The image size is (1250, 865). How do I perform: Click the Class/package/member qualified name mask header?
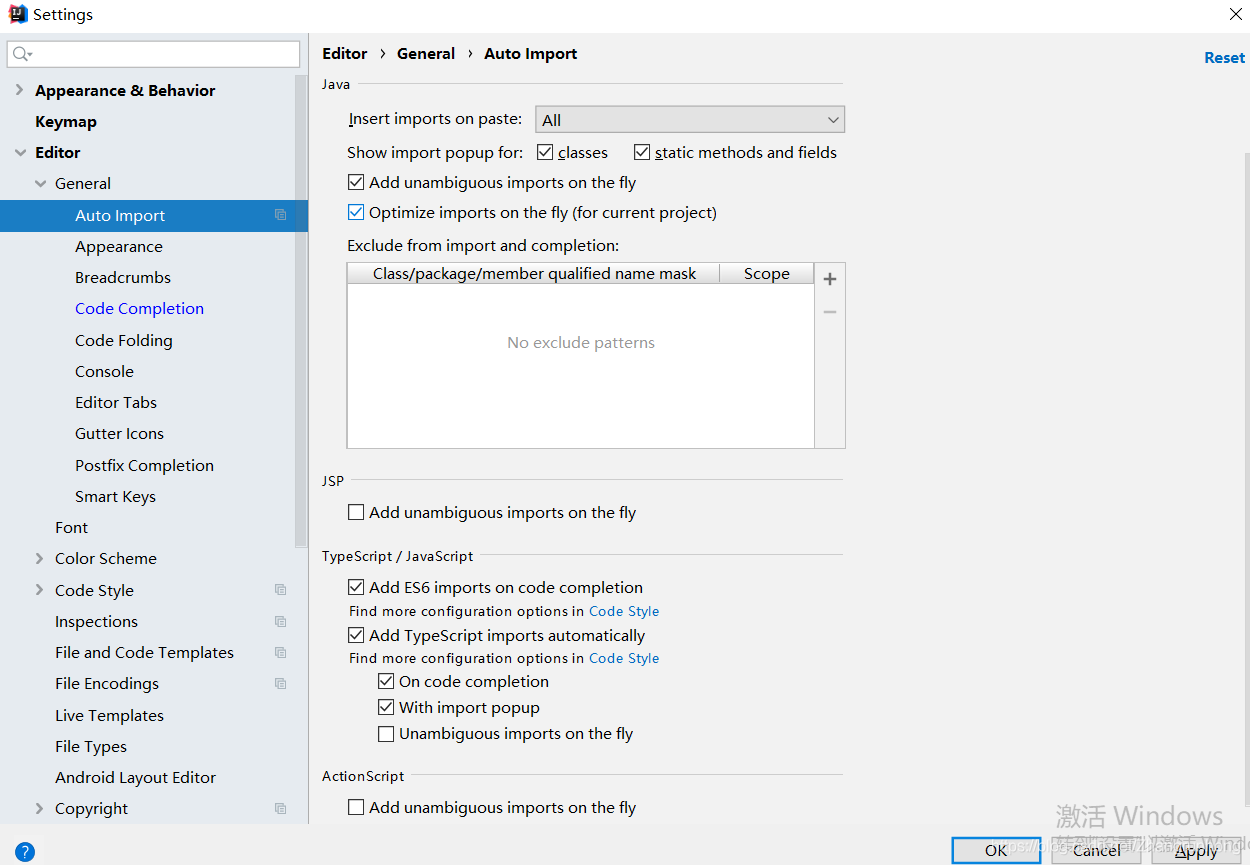click(534, 274)
